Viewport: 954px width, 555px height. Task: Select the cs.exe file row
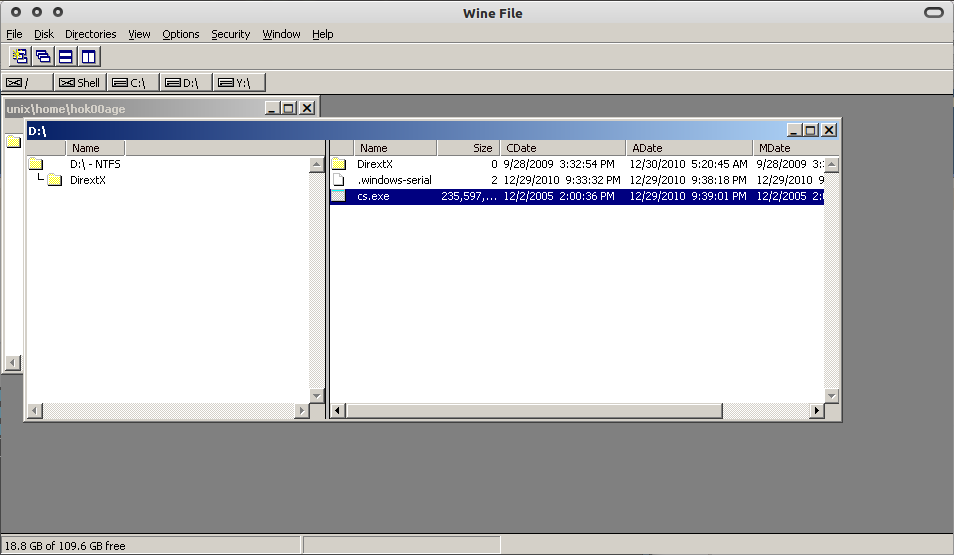pyautogui.click(x=373, y=197)
